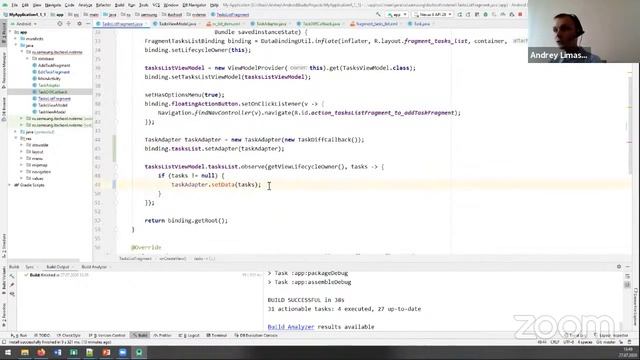Click the collapse all icon in Project panel
640x360 pixels.
[x=69, y=24]
